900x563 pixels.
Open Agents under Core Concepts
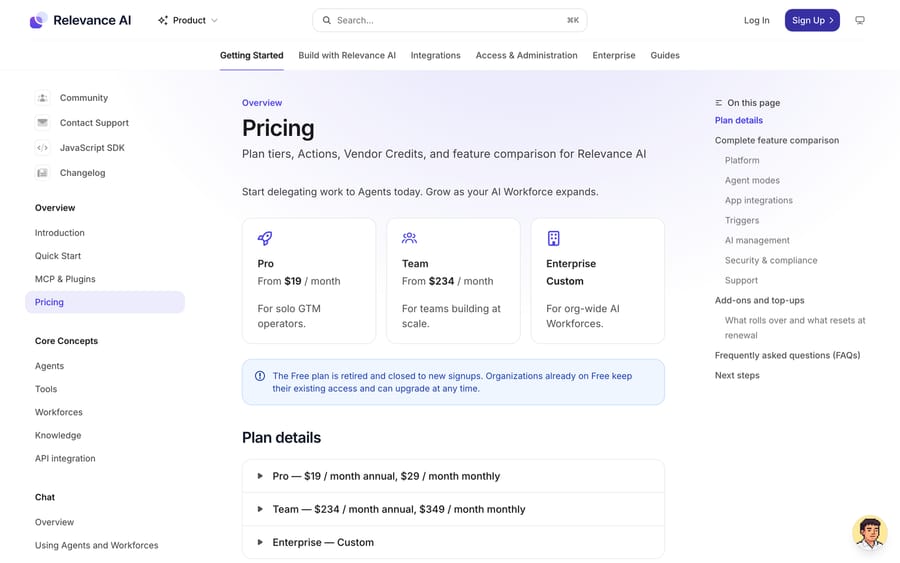coord(49,366)
